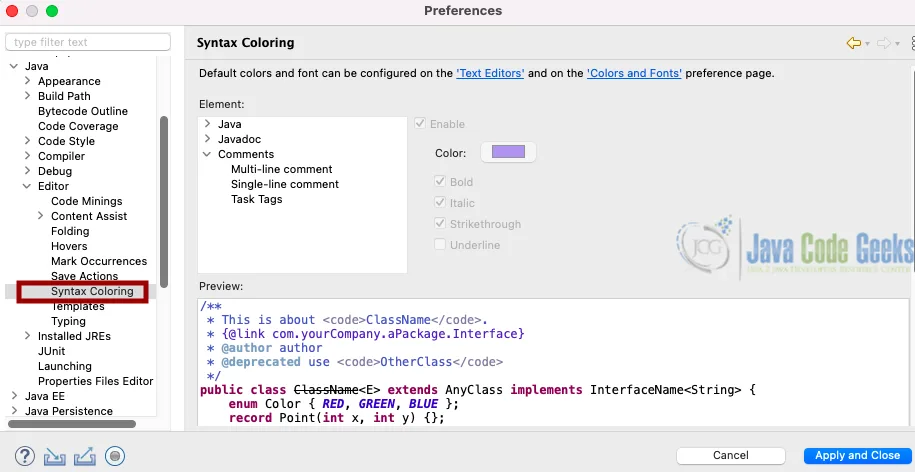
Task: Click the Cancel button
Action: (x=731, y=456)
